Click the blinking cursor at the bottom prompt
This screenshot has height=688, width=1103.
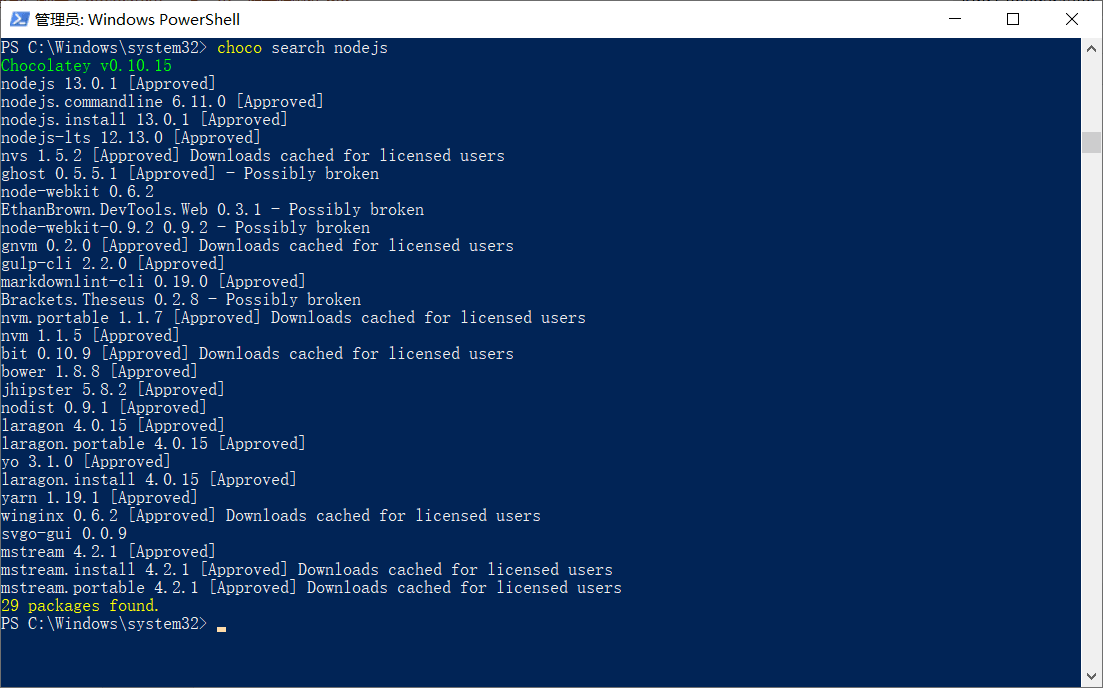[x=221, y=627]
